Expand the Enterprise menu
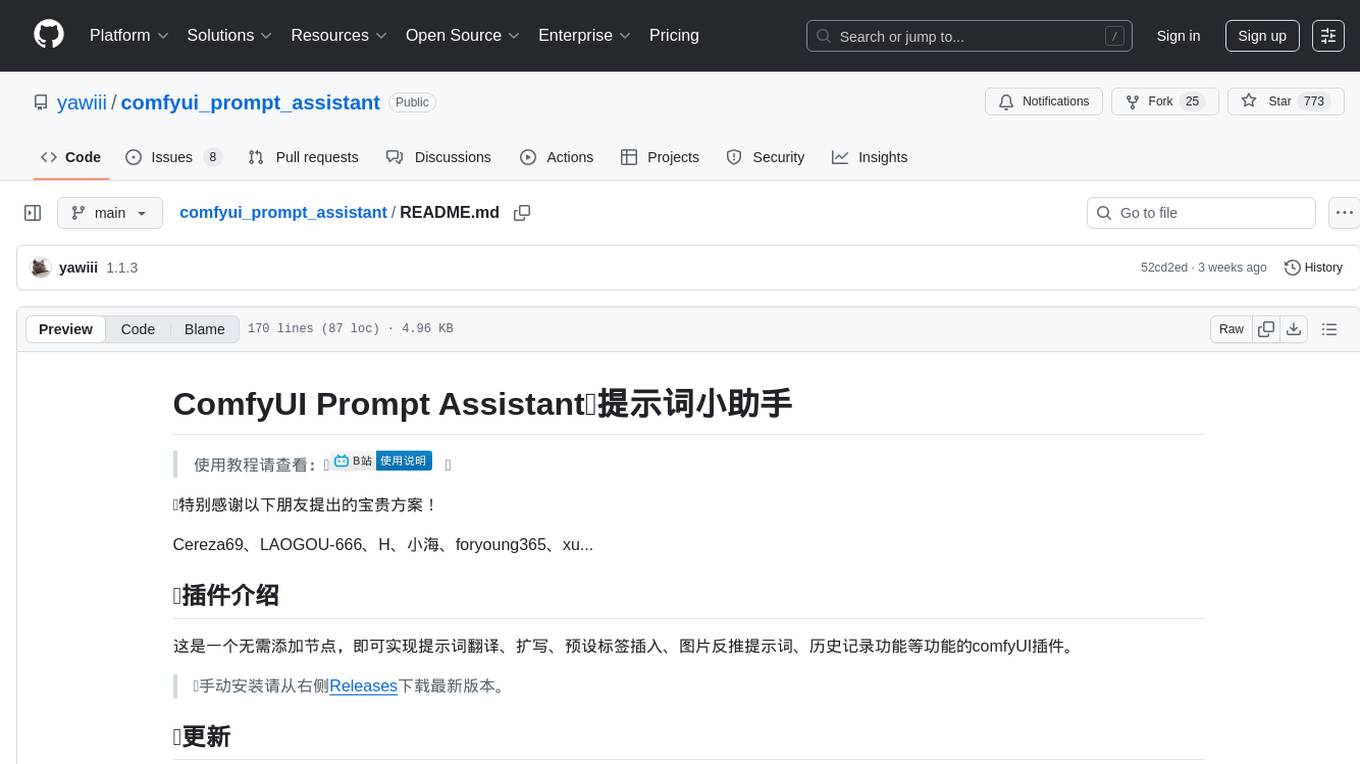1360x764 pixels. click(x=584, y=35)
